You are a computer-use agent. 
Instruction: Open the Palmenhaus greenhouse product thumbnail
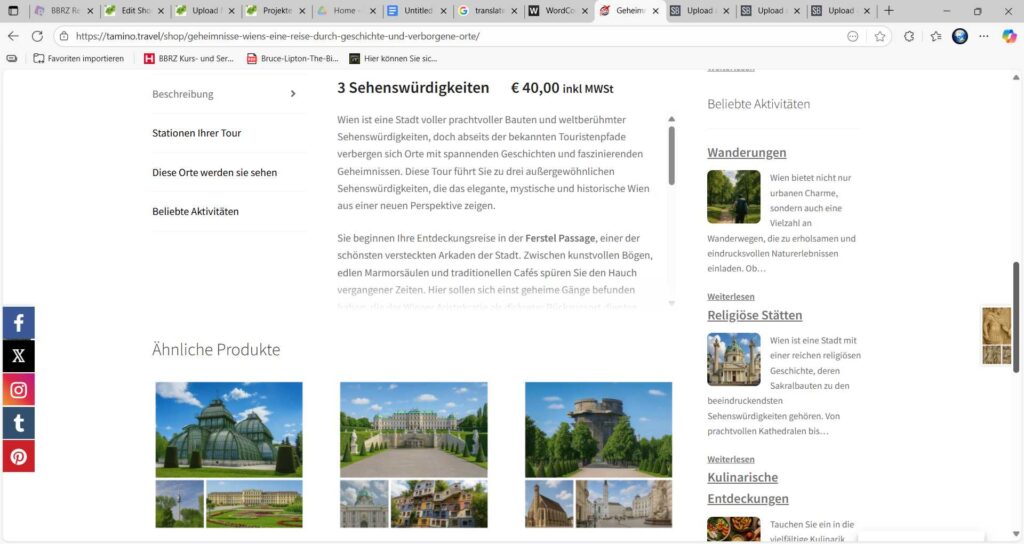[x=229, y=429]
